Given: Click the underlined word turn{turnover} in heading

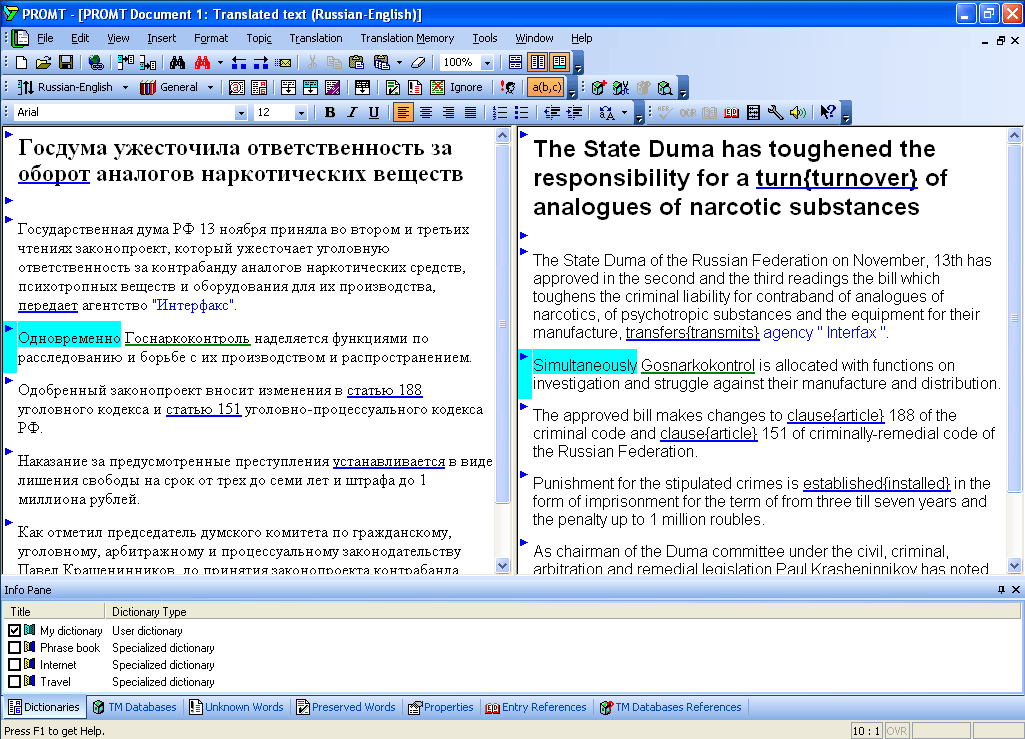Looking at the screenshot, I should 837,178.
